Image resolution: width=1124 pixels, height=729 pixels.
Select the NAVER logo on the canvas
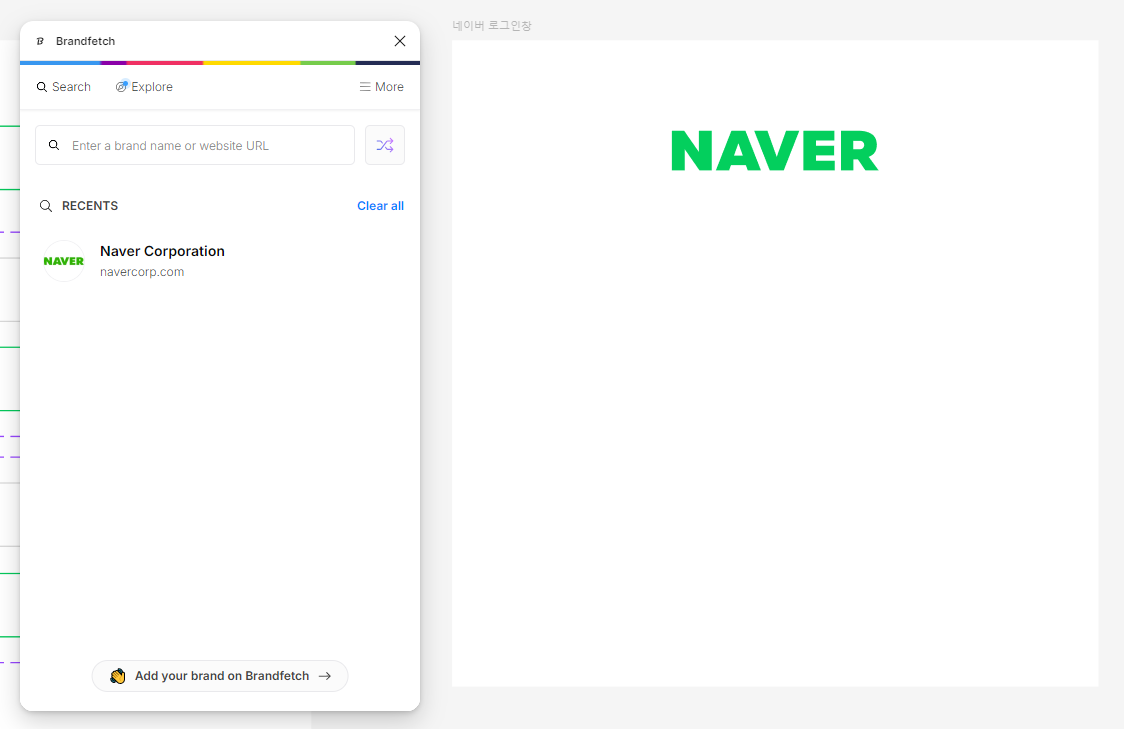(775, 151)
